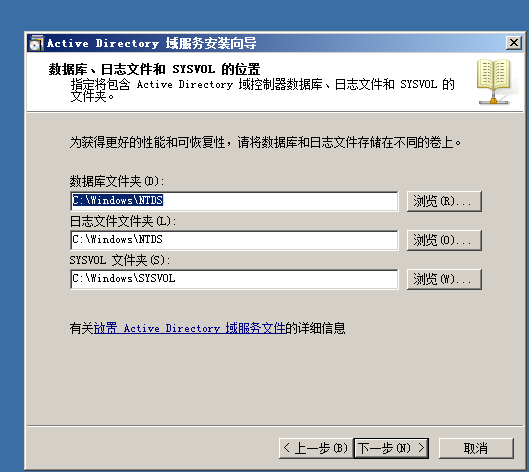Browse for database folder with 浏览(R)

pyautogui.click(x=444, y=201)
